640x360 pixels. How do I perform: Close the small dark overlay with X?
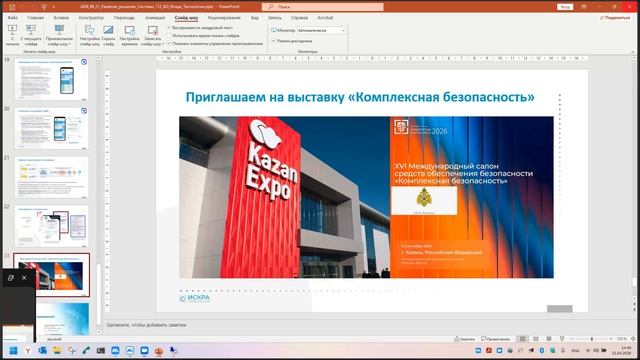pyautogui.click(x=24, y=278)
